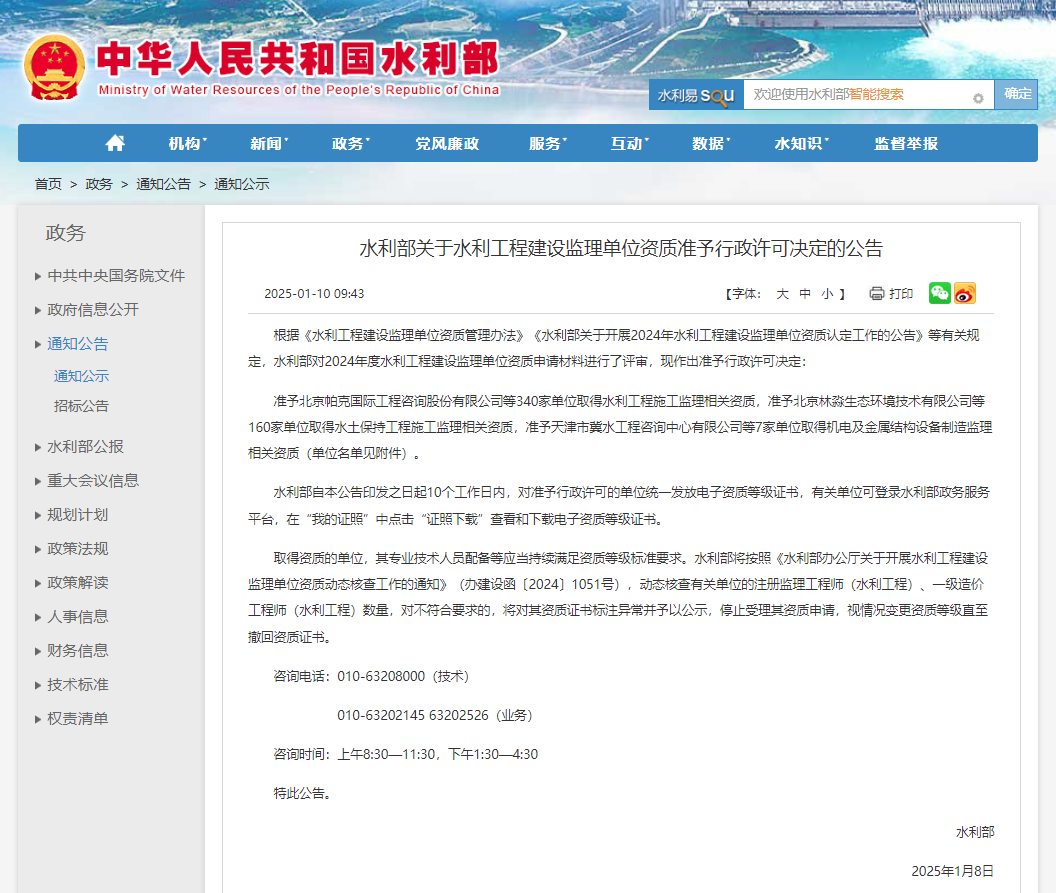Image resolution: width=1056 pixels, height=893 pixels.
Task: Share the article via the WeChat icon
Action: point(938,294)
